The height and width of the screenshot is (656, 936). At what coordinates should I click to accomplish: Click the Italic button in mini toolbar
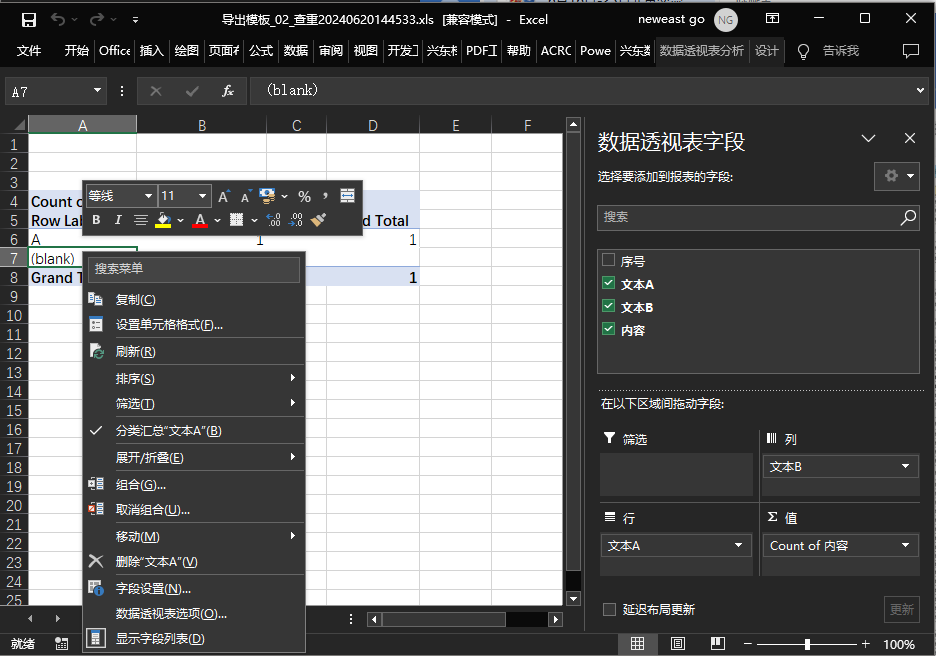[118, 220]
